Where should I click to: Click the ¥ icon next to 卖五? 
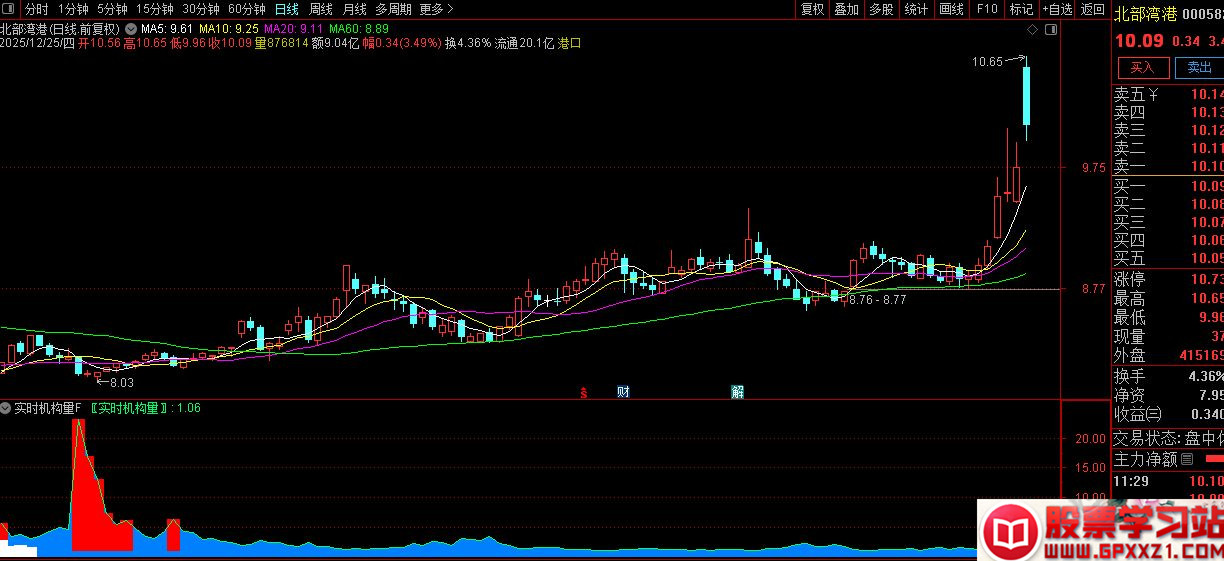pos(1153,95)
